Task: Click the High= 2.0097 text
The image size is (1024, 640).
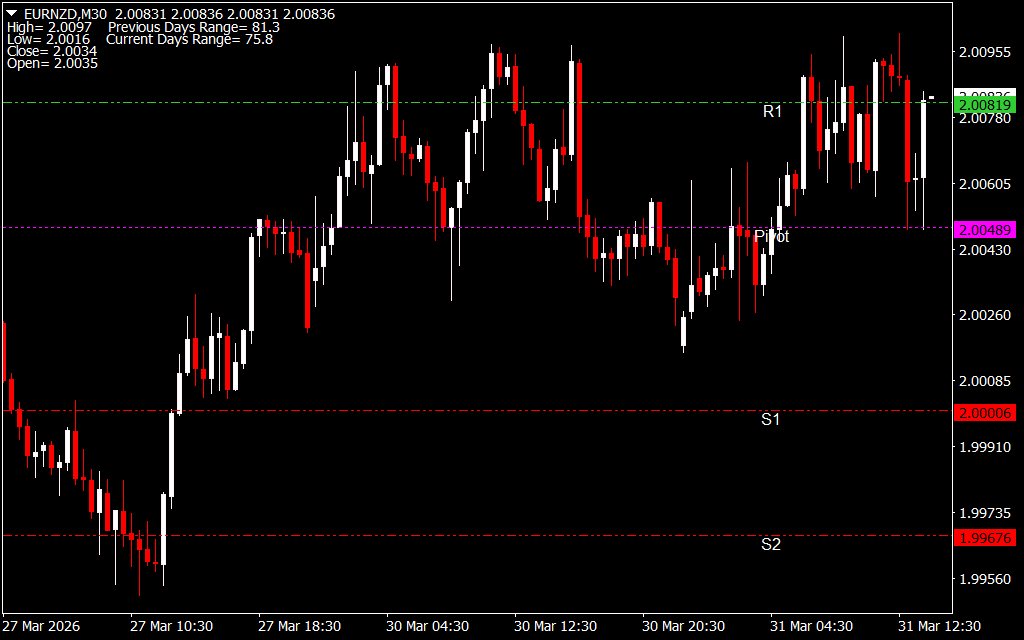Action: (x=48, y=27)
